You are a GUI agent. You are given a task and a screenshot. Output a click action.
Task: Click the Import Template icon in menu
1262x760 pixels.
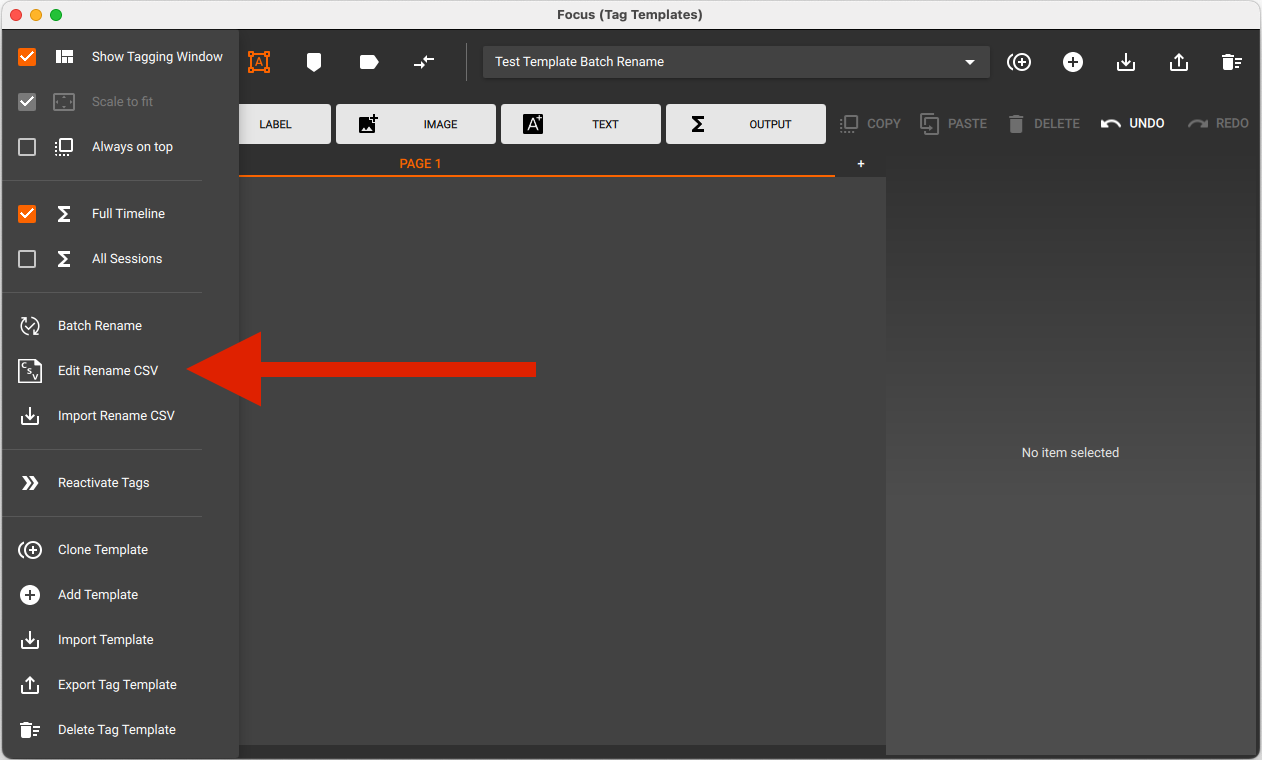[30, 640]
